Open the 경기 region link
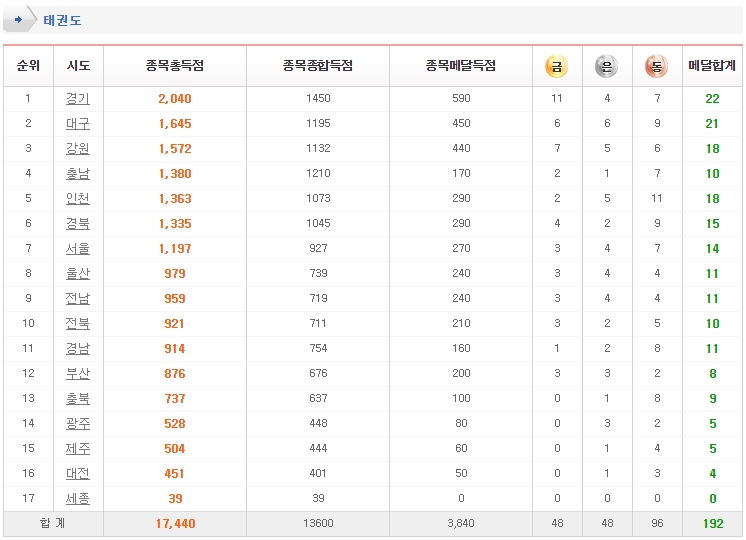Image resolution: width=746 pixels, height=540 pixels. pos(78,98)
